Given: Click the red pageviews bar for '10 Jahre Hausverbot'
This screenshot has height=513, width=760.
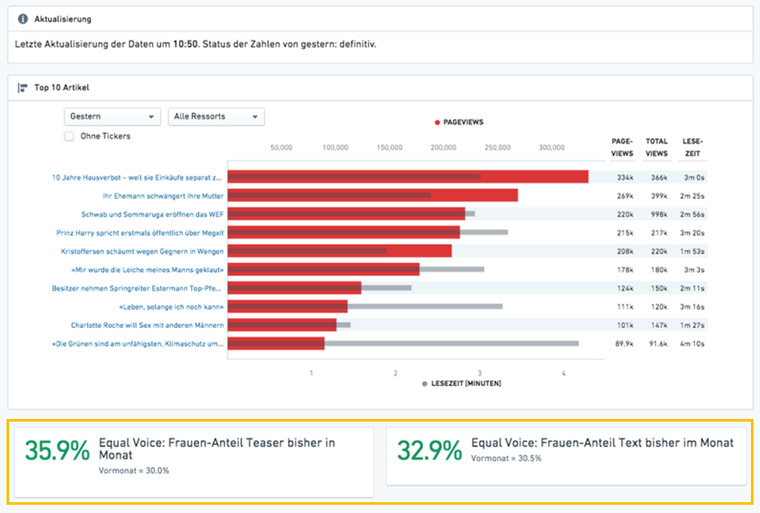Looking at the screenshot, I should (x=408, y=176).
